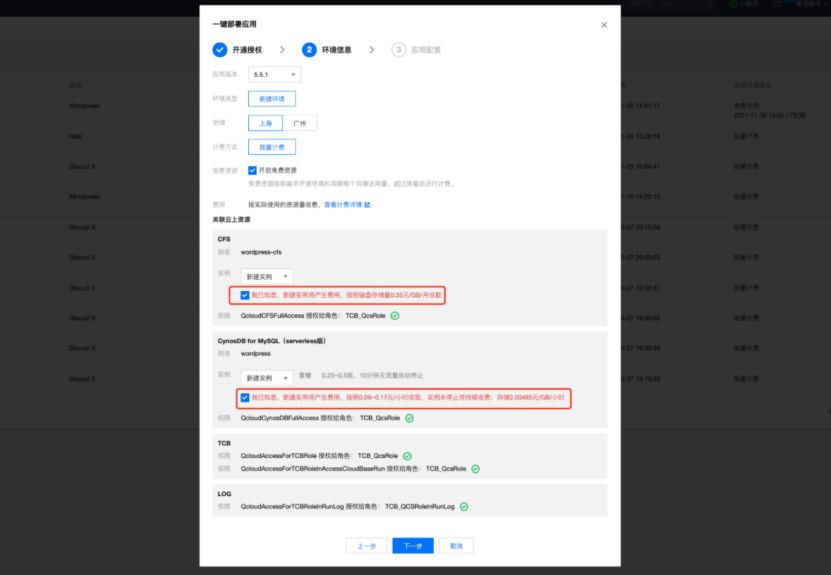Click green check next to QcloudCynosDBFullAccess role
This screenshot has width=831, height=575.
pyautogui.click(x=410, y=418)
